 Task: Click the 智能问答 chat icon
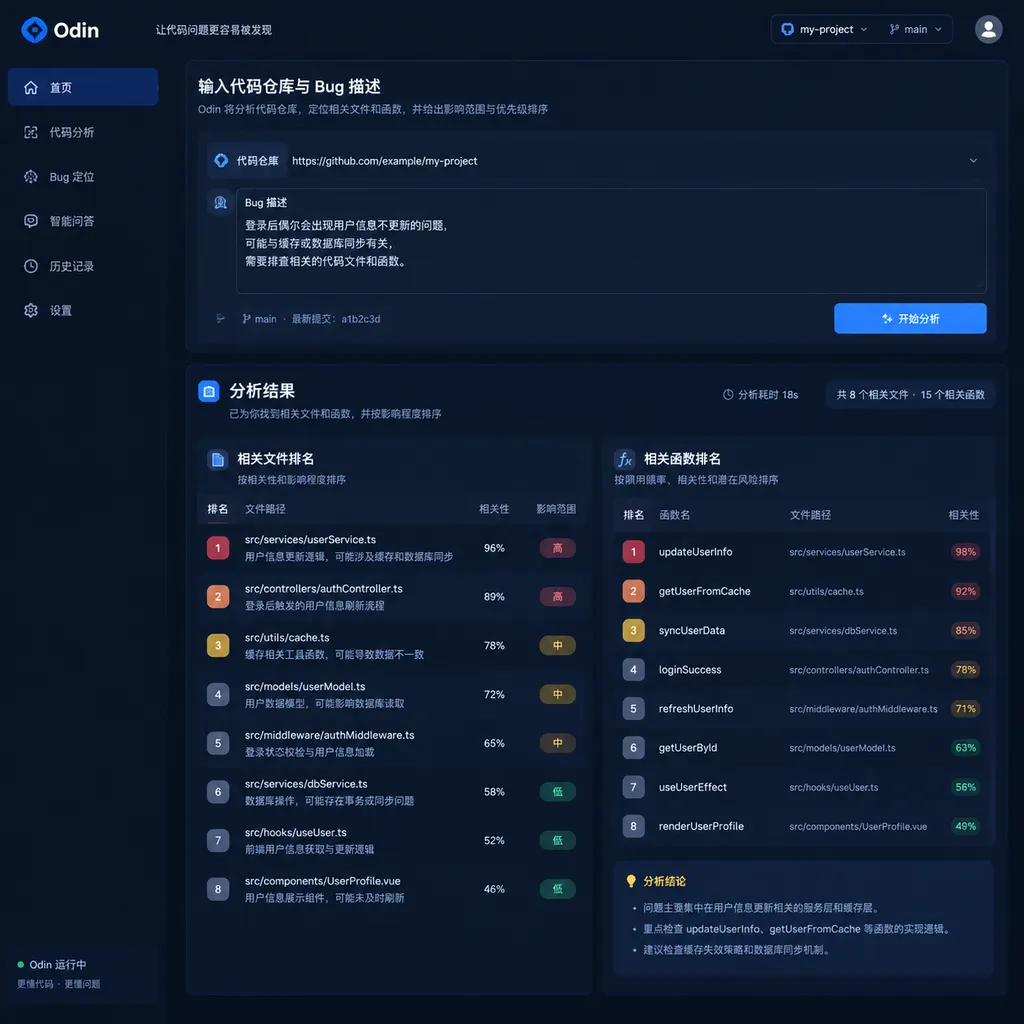pyautogui.click(x=31, y=221)
